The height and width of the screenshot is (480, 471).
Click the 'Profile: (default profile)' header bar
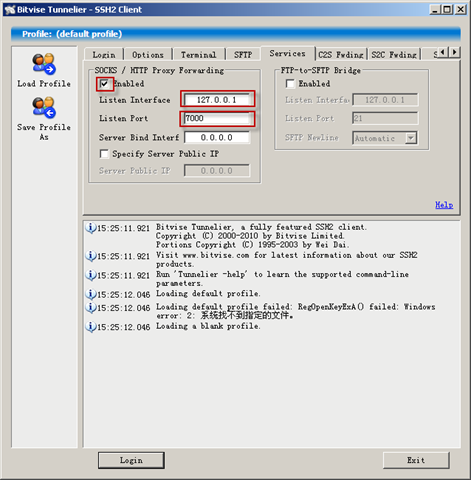coord(236,34)
